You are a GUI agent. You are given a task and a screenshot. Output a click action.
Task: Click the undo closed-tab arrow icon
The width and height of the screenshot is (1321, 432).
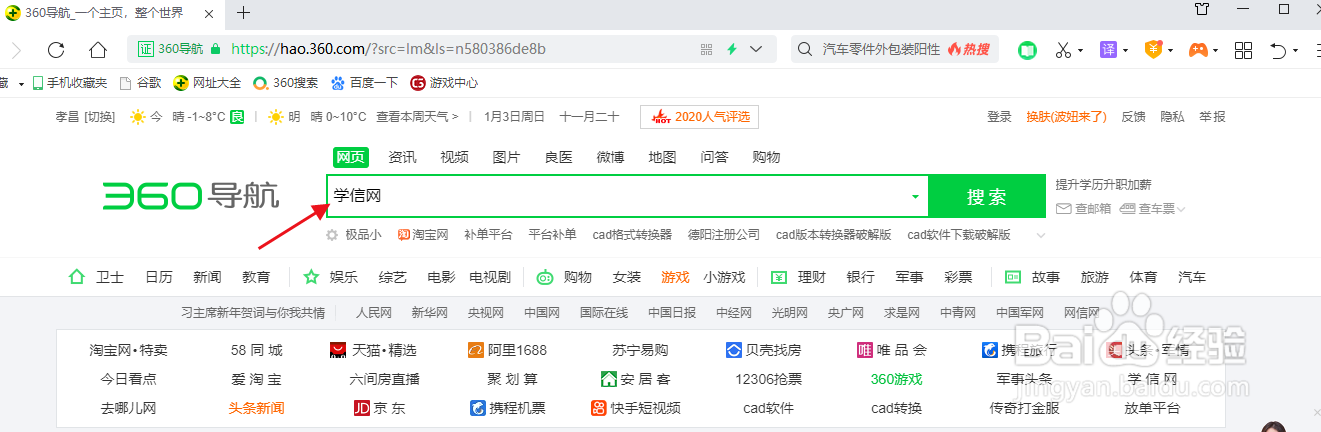(x=1278, y=49)
